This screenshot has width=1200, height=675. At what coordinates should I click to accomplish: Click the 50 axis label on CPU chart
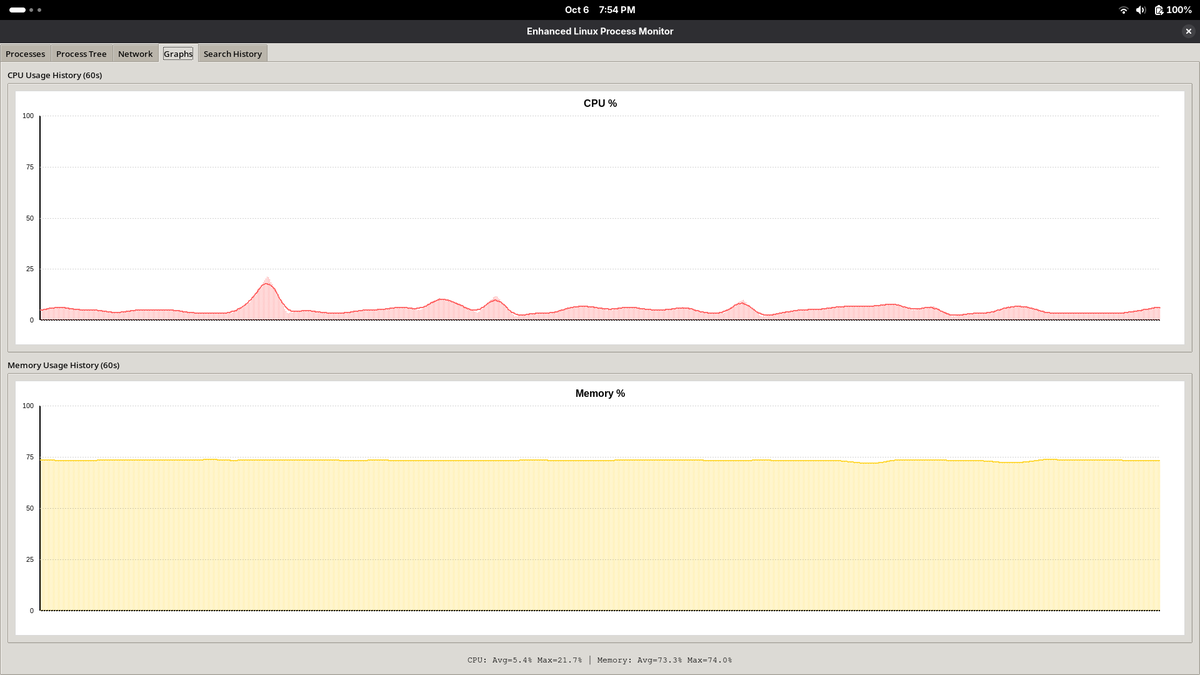pyautogui.click(x=30, y=218)
